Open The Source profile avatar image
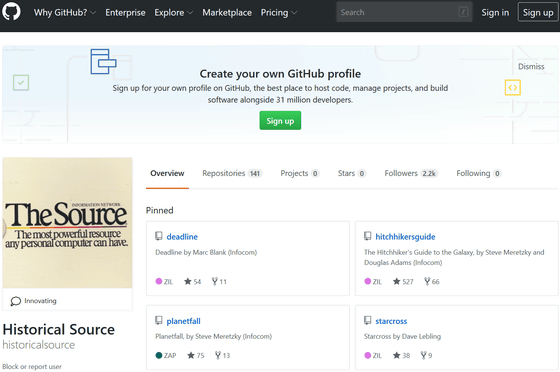Viewport: 560px width, 372px height. click(x=67, y=223)
